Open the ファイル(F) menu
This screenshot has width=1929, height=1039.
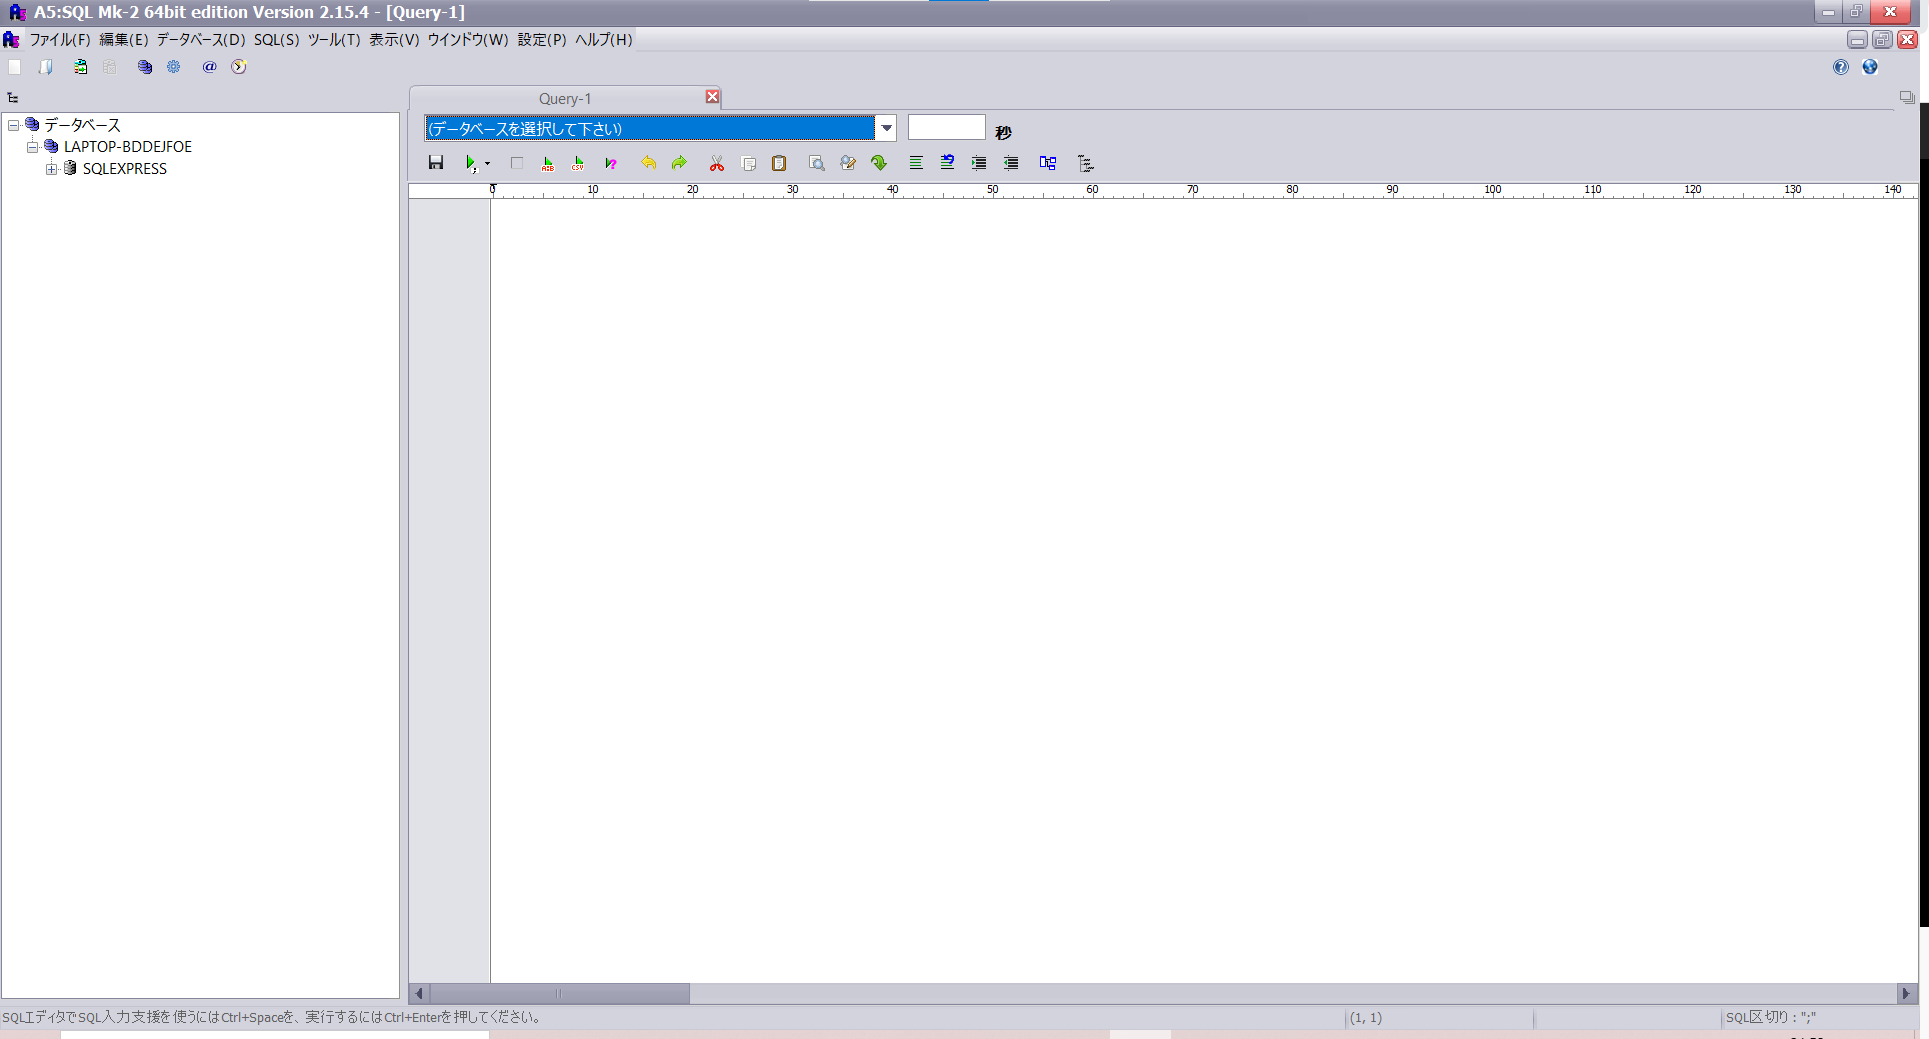click(x=60, y=40)
